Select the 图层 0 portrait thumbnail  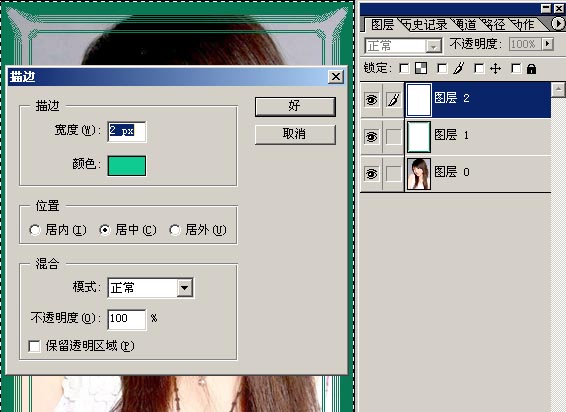419,174
